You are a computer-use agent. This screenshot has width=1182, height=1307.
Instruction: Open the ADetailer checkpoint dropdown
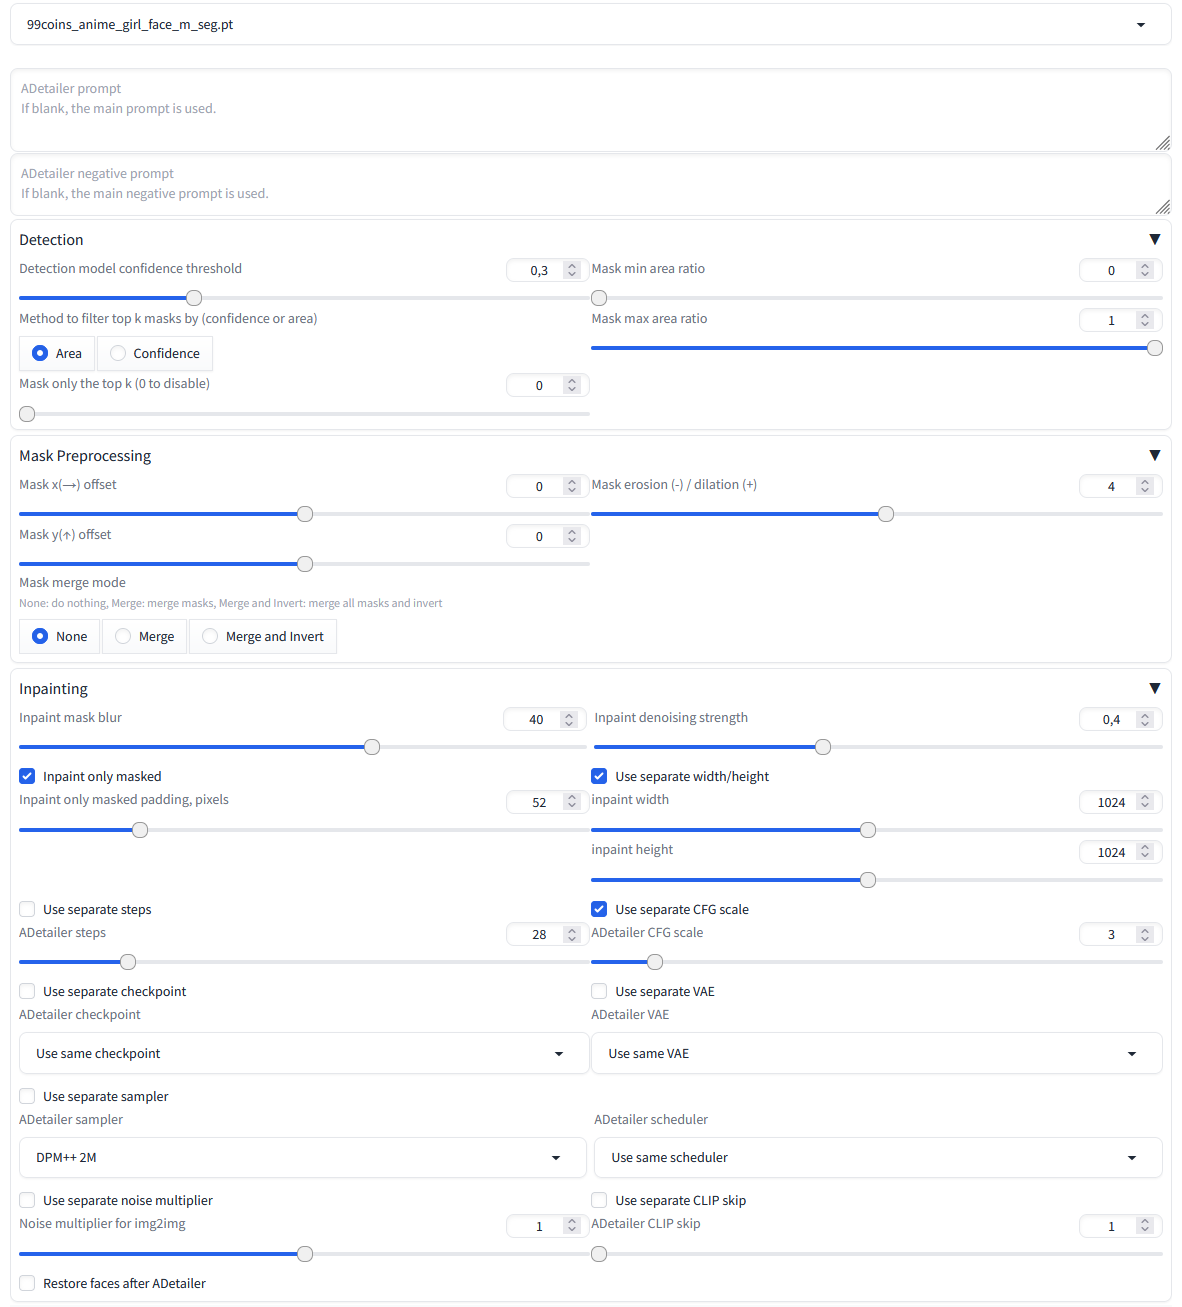(x=558, y=1054)
